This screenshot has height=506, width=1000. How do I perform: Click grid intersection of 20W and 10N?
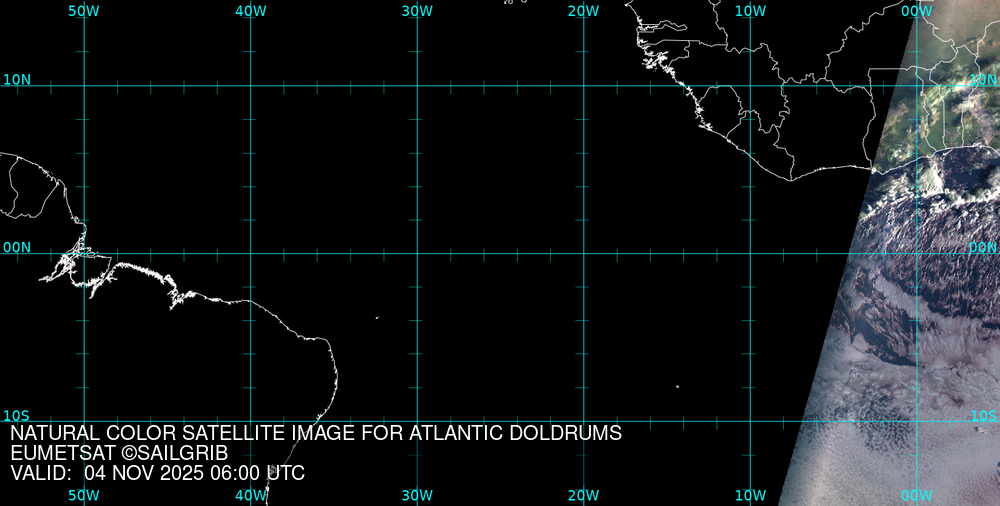pyautogui.click(x=583, y=86)
